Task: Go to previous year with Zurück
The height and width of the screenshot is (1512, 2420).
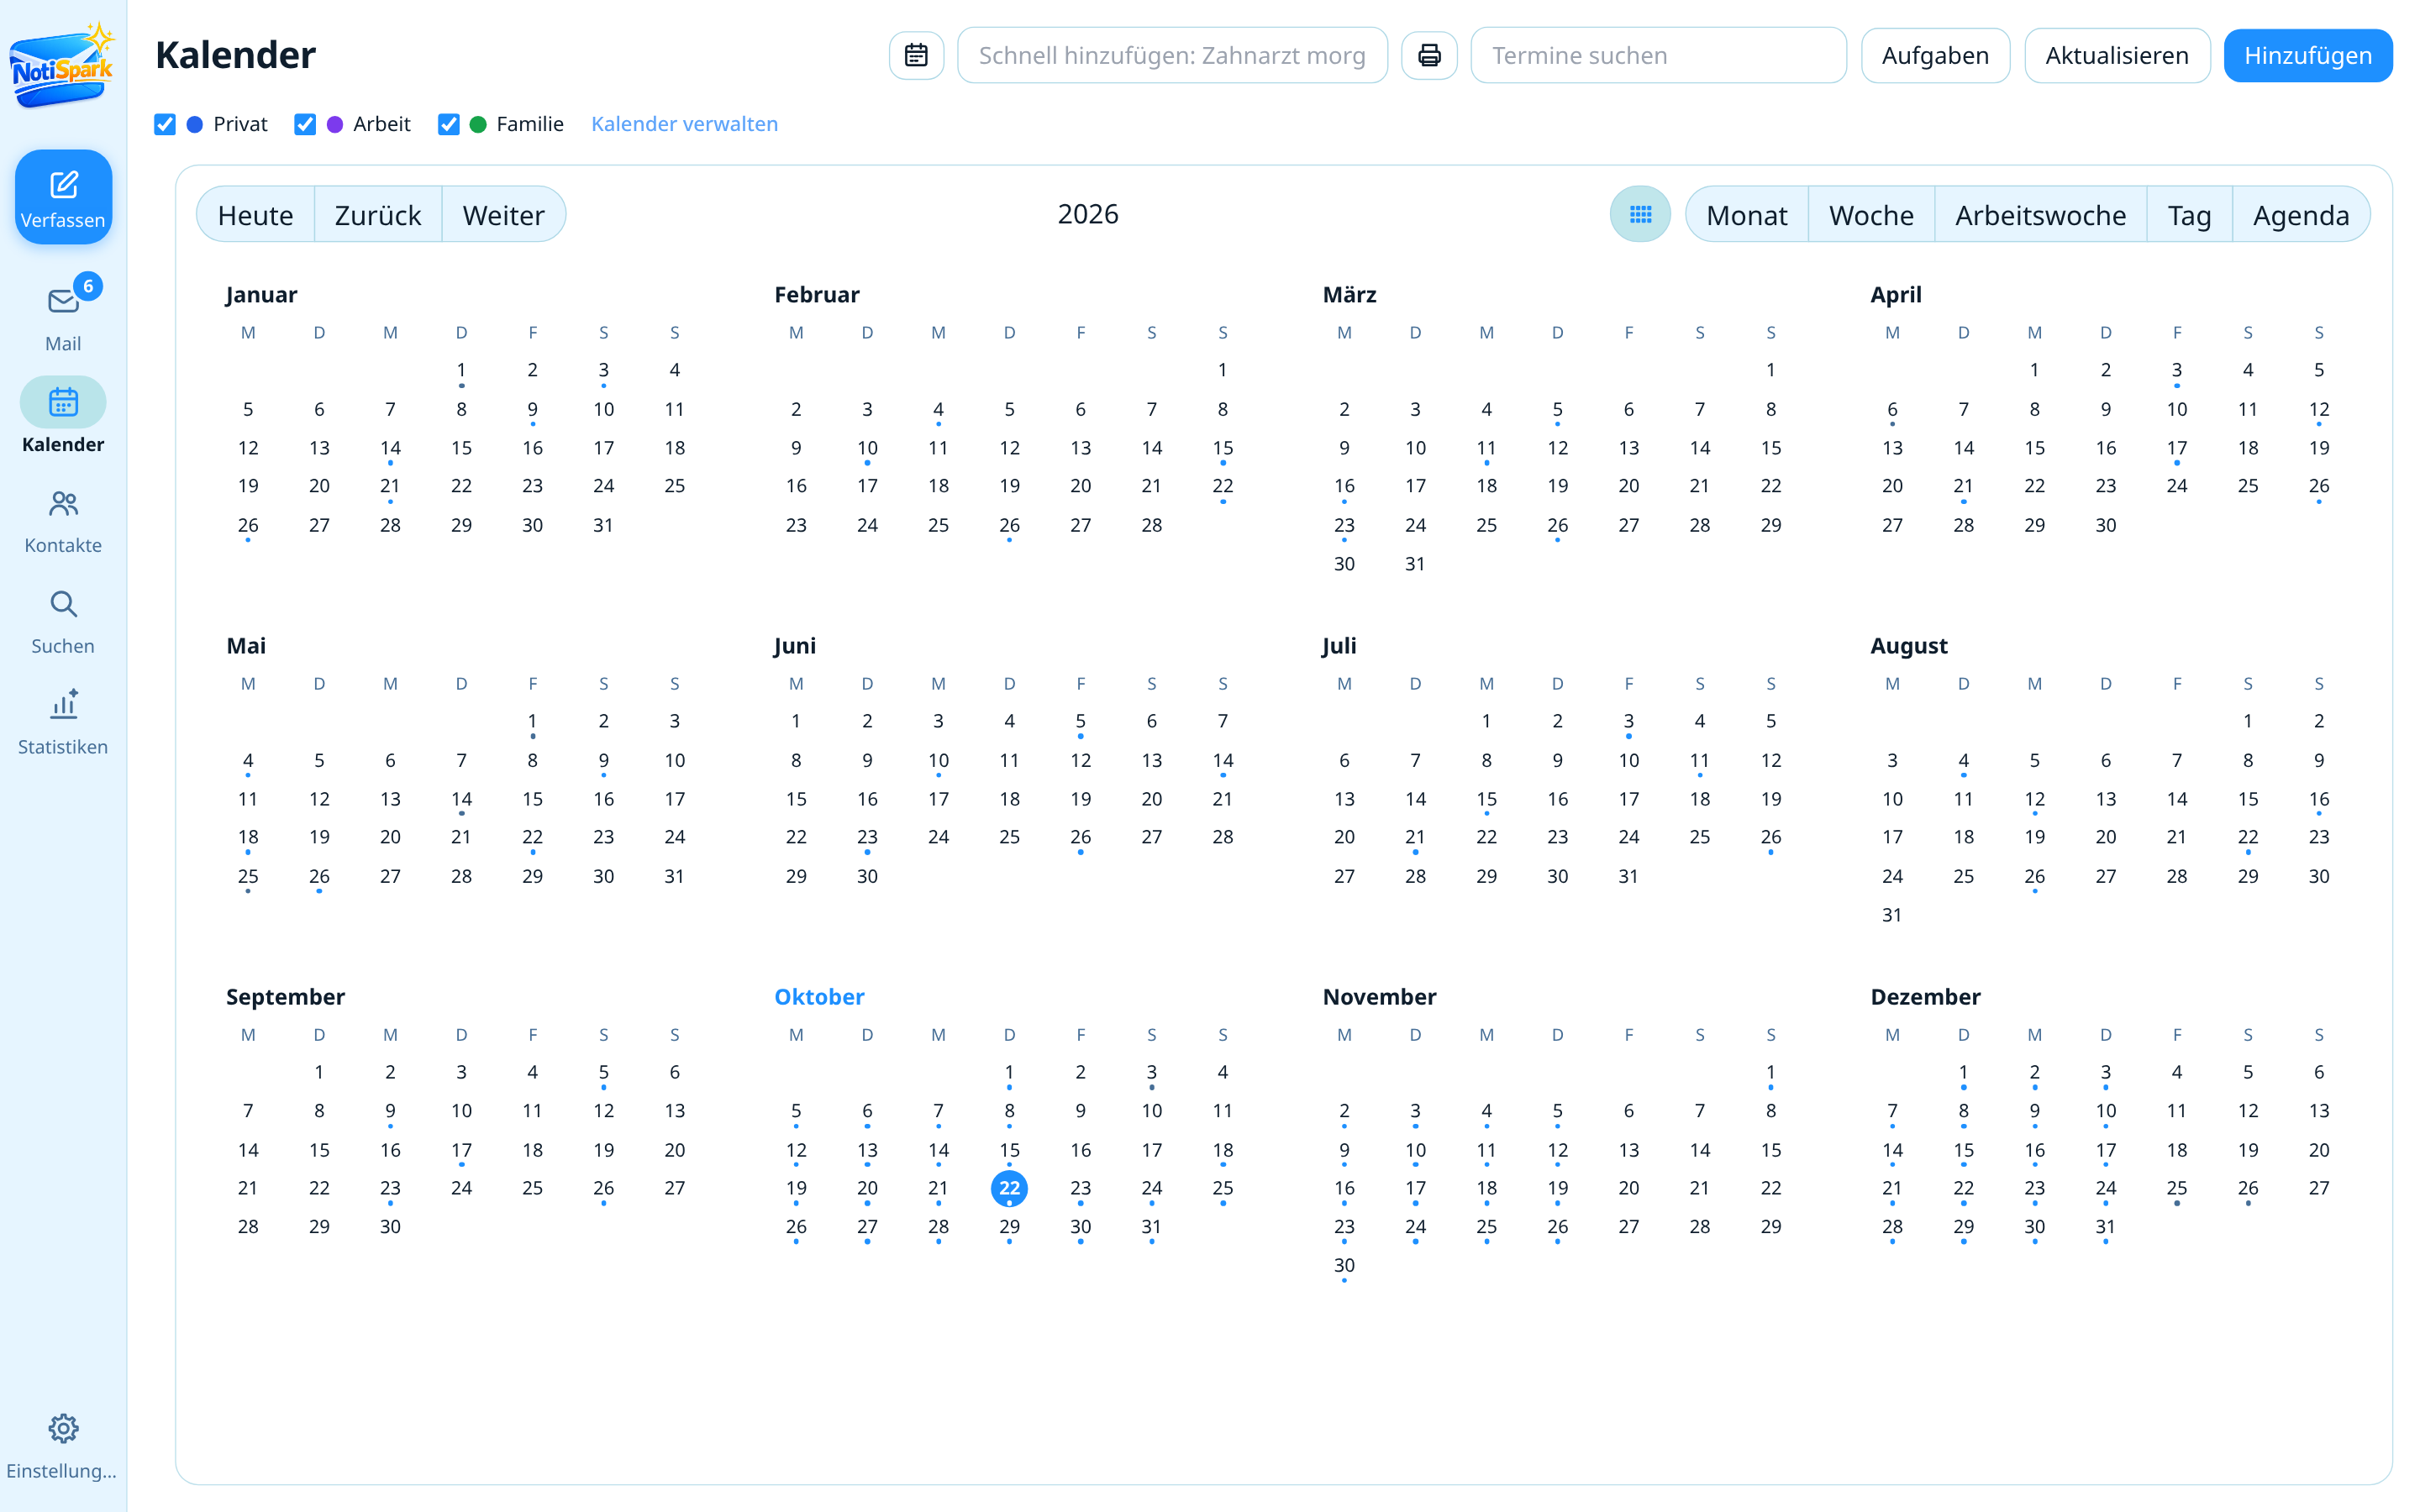Action: click(x=378, y=214)
